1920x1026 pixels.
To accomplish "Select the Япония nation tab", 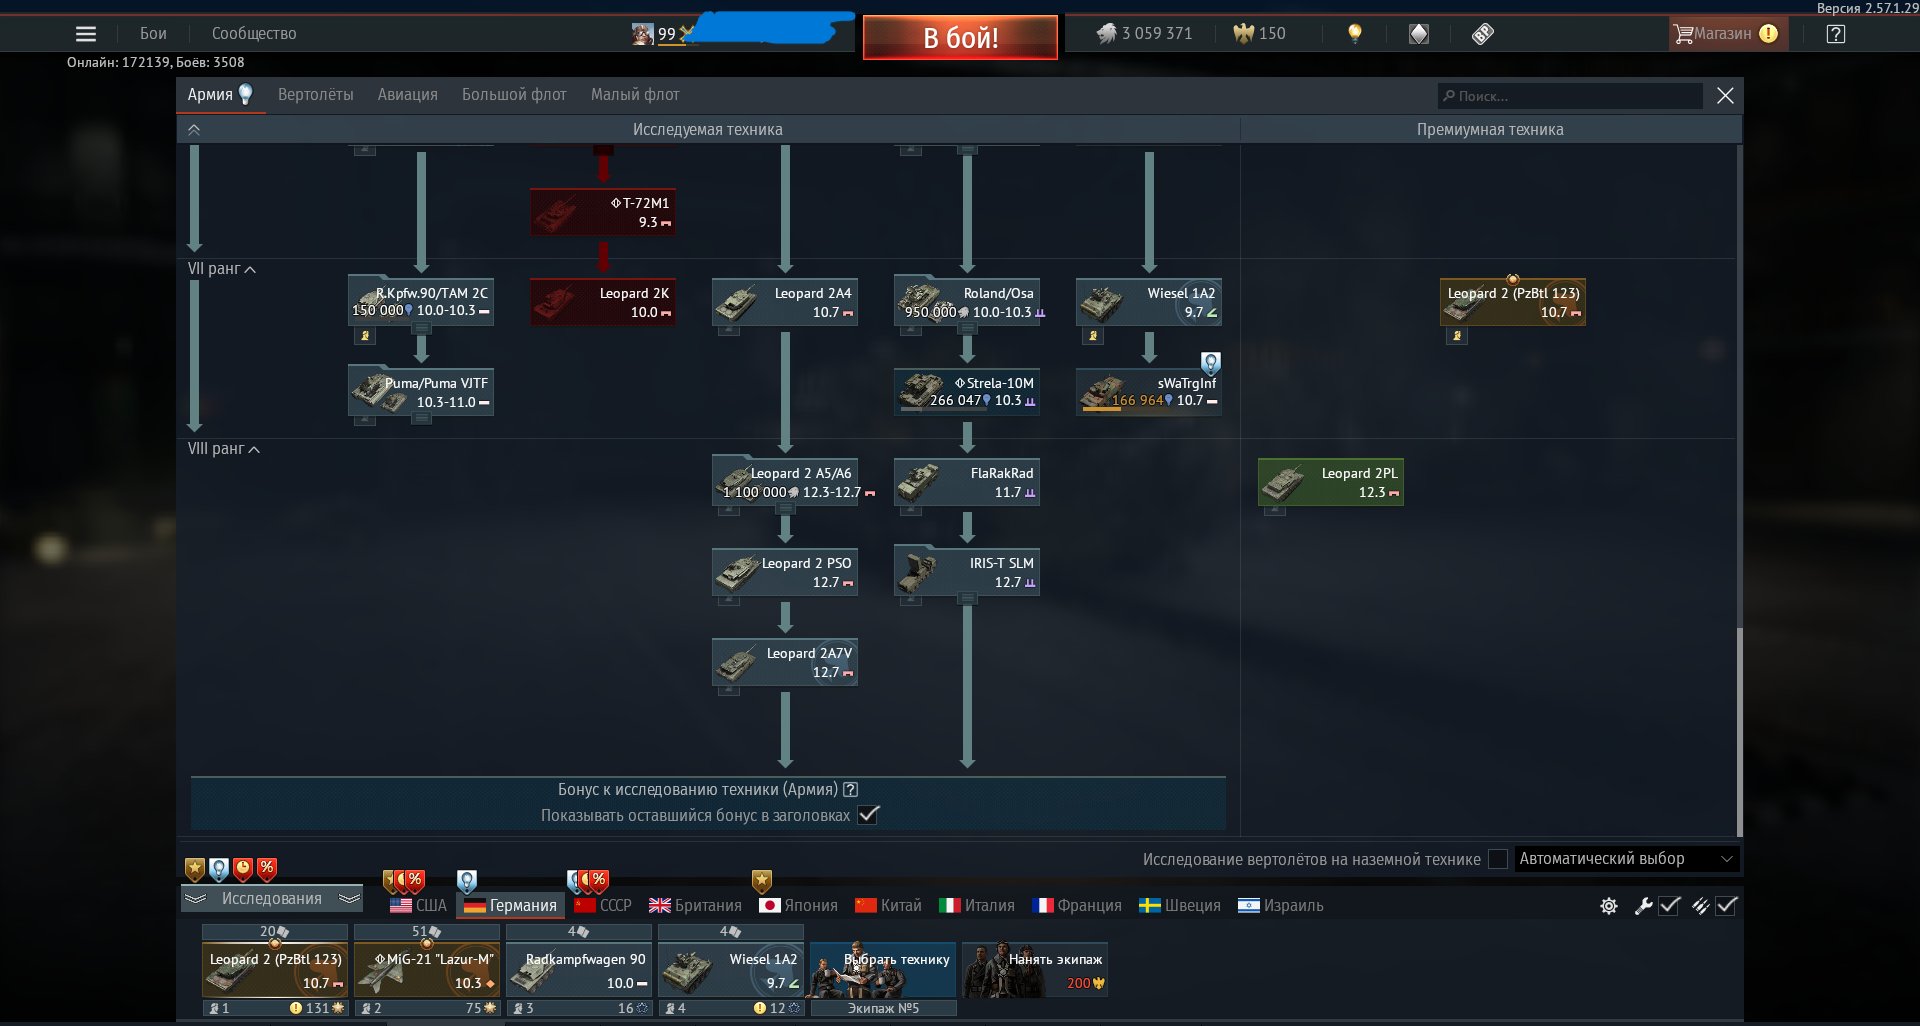I will click(798, 905).
